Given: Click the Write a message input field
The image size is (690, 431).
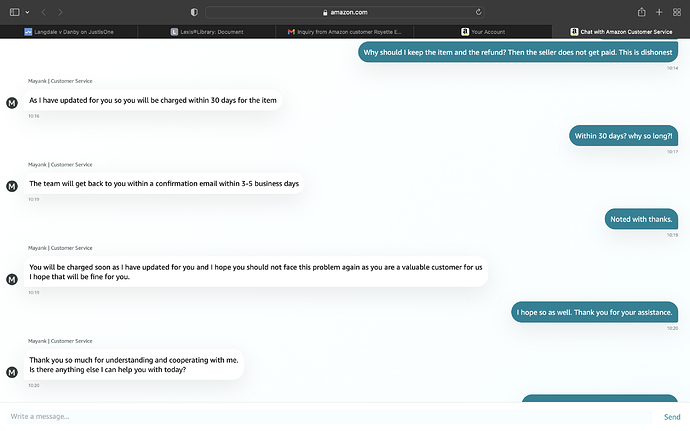Looking at the screenshot, I should tap(320, 416).
